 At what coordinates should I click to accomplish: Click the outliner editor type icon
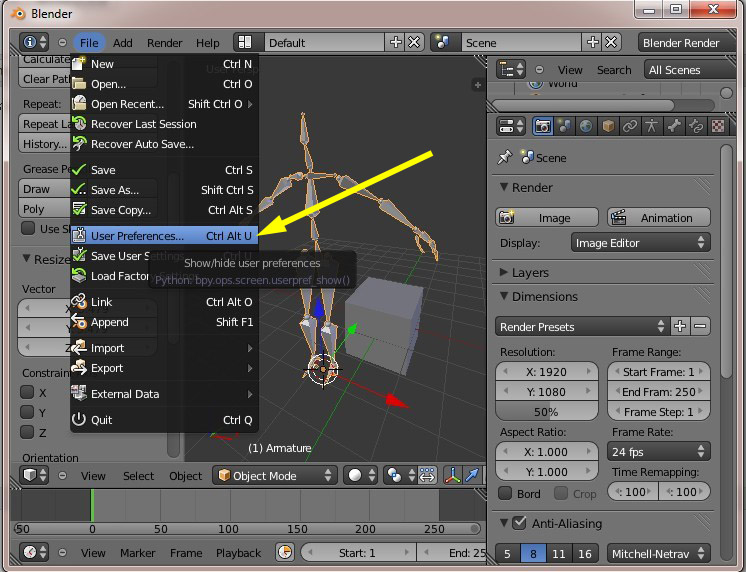click(x=511, y=70)
